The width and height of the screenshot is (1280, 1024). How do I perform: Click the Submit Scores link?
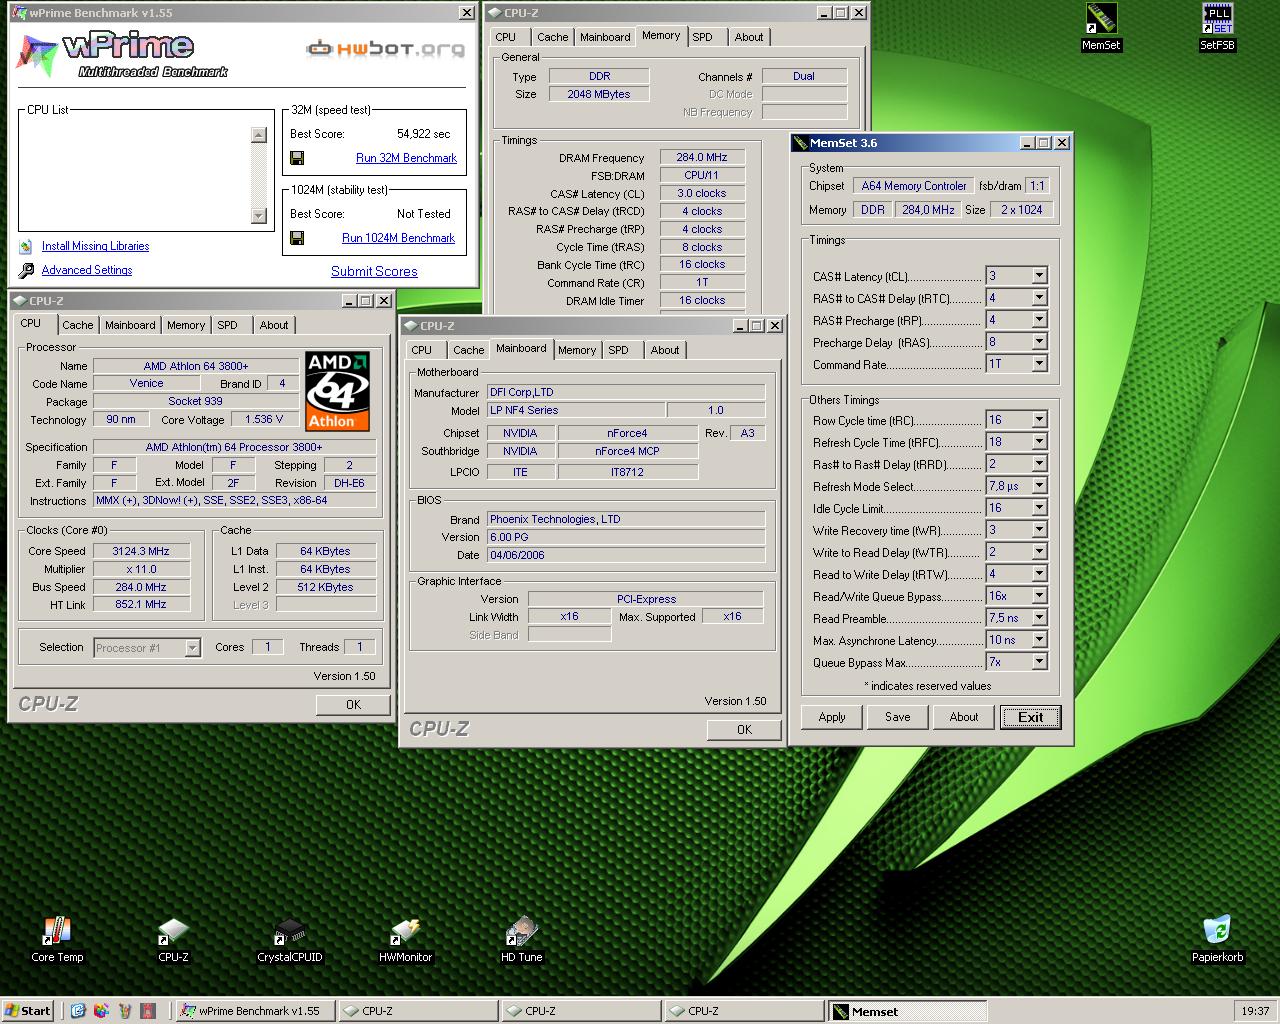374,271
